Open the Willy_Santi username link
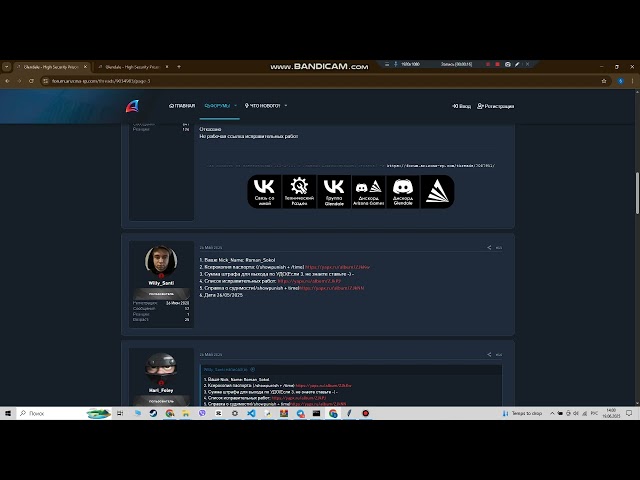 click(x=161, y=283)
